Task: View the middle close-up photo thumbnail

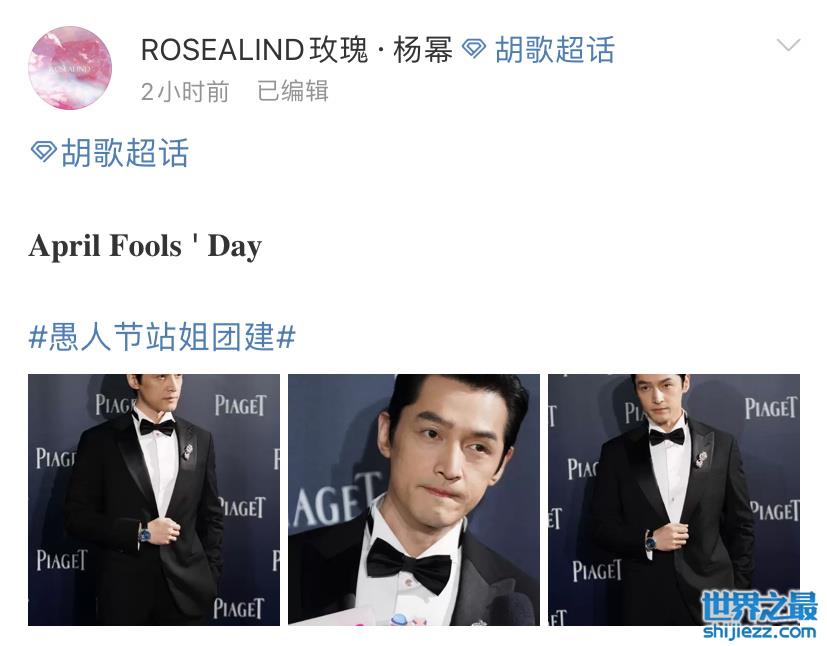Action: pos(414,500)
